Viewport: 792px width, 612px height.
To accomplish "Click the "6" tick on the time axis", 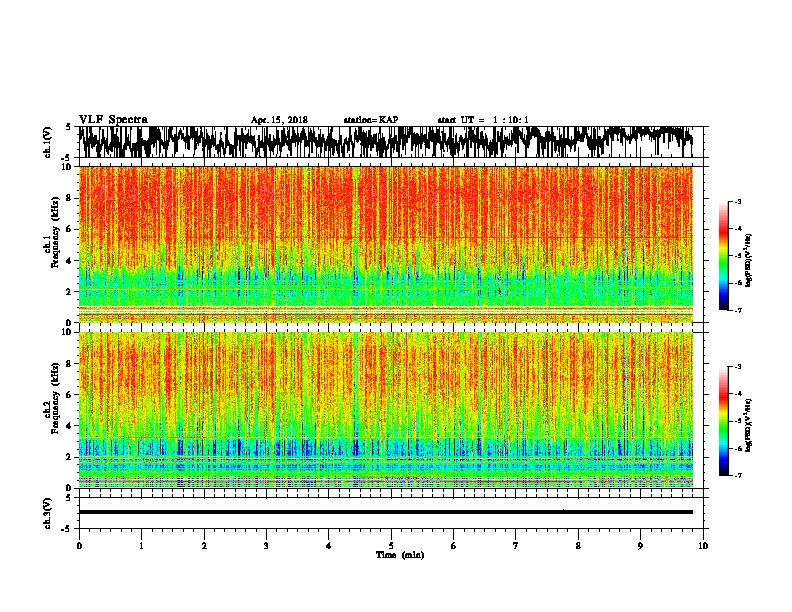I will point(454,546).
